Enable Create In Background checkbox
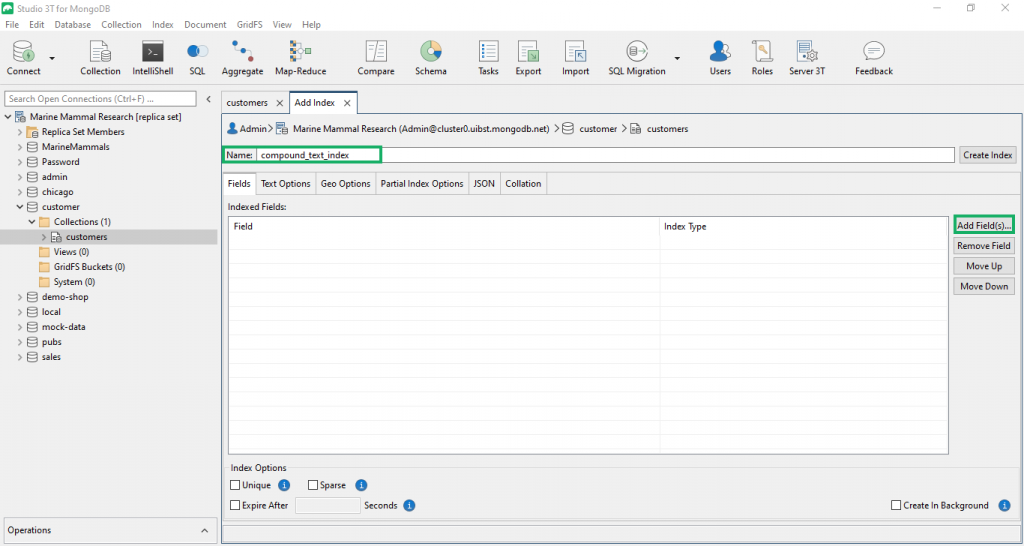The width and height of the screenshot is (1024, 546). coord(896,506)
